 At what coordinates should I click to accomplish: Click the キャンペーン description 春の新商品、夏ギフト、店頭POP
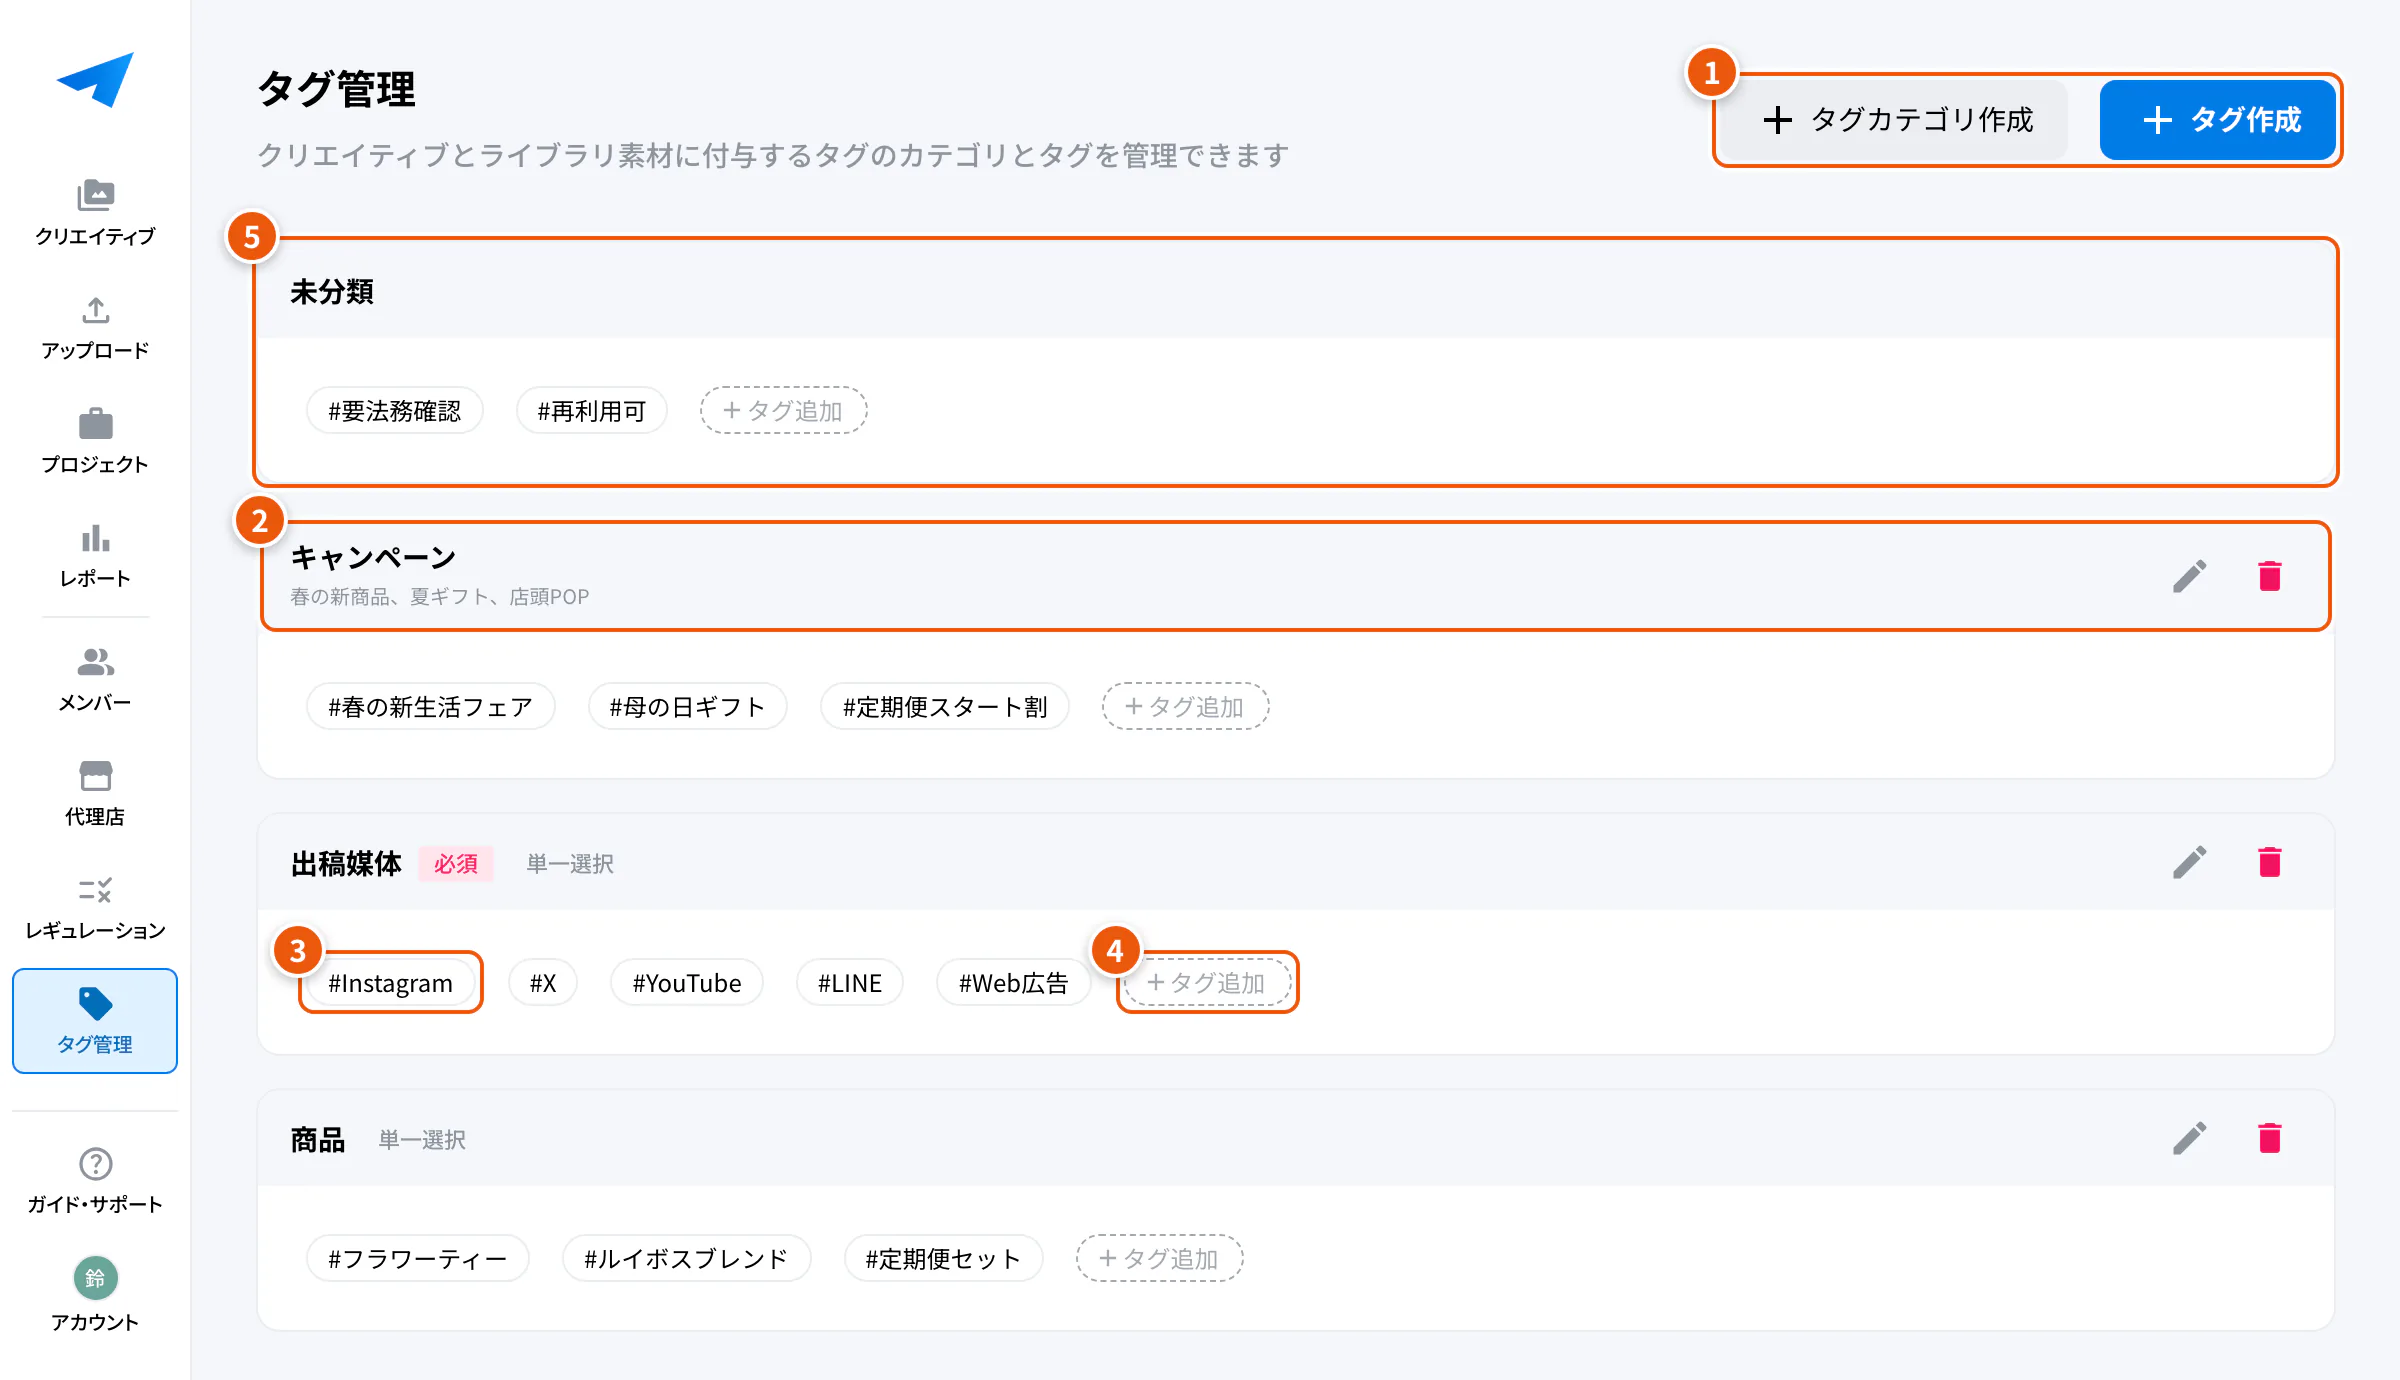coord(440,596)
